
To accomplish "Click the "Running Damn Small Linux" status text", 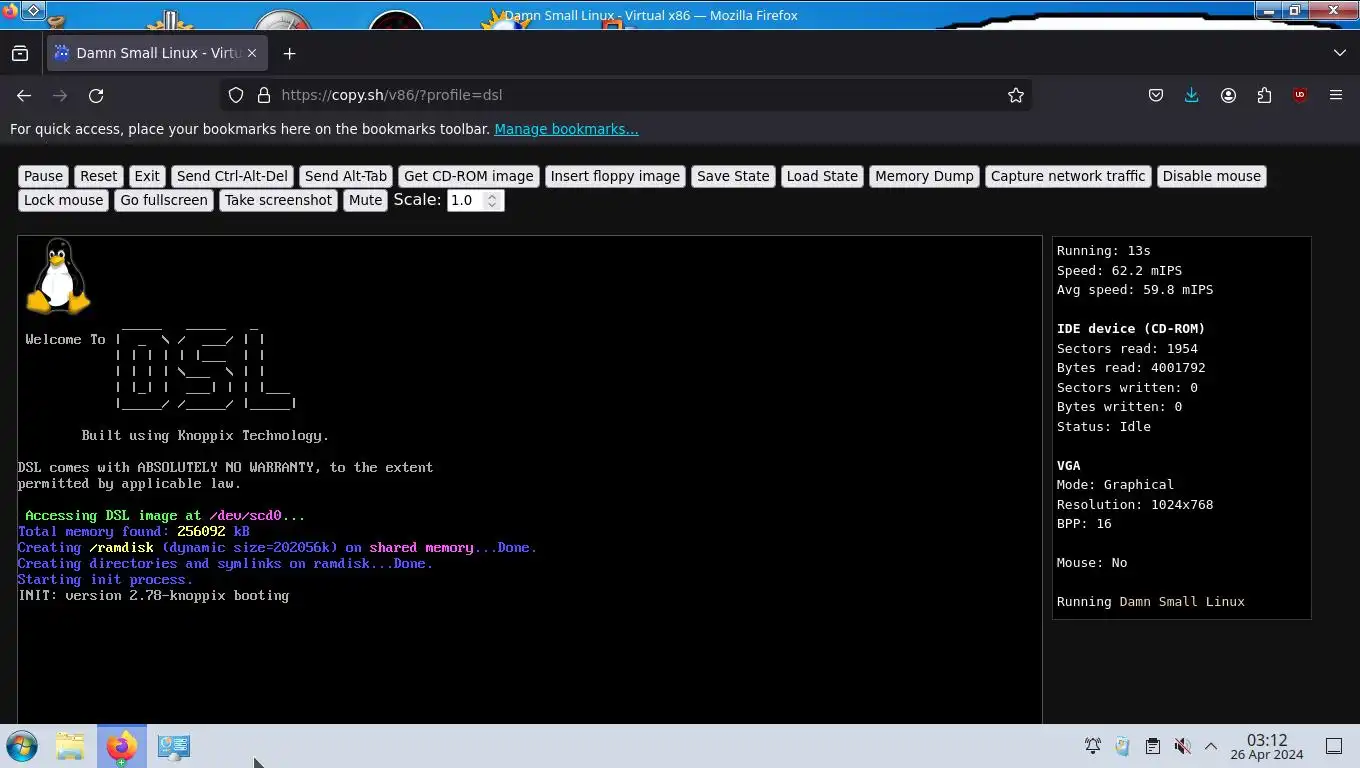I will (1150, 602).
